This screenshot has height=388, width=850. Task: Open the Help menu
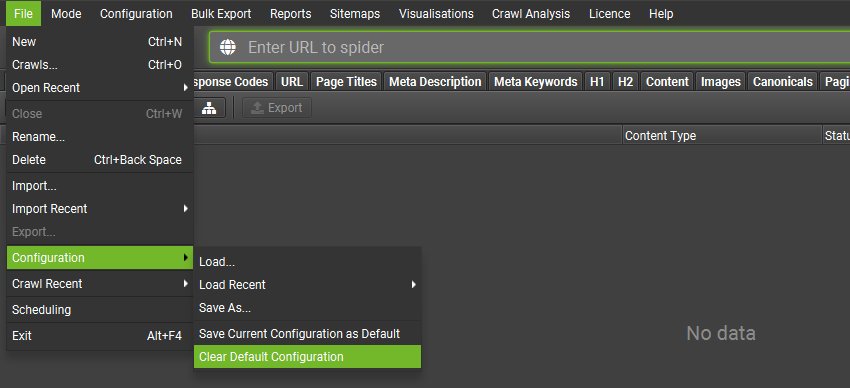pos(661,14)
